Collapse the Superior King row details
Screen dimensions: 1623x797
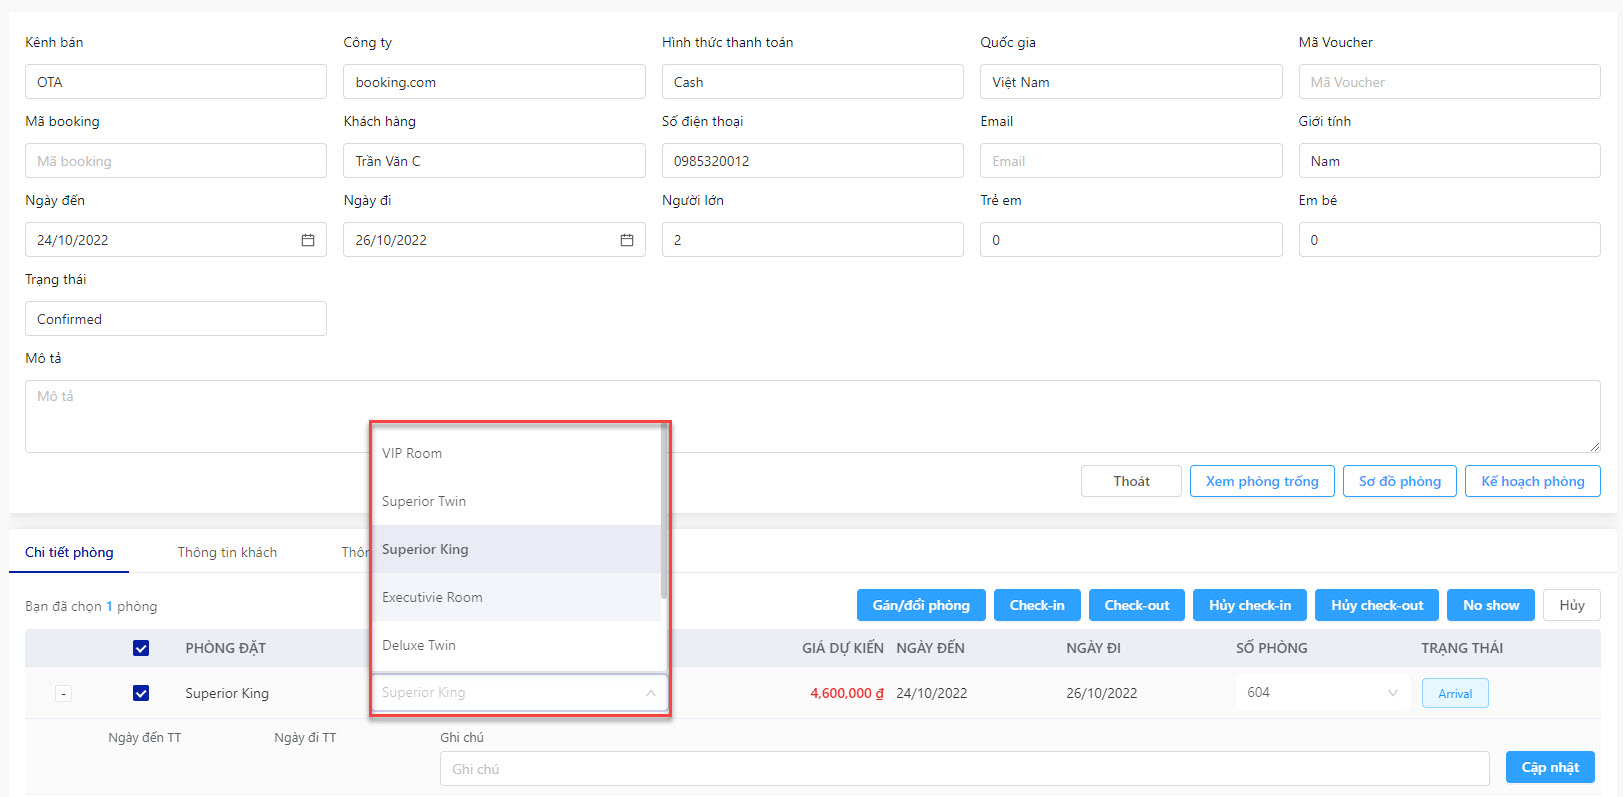point(63,693)
